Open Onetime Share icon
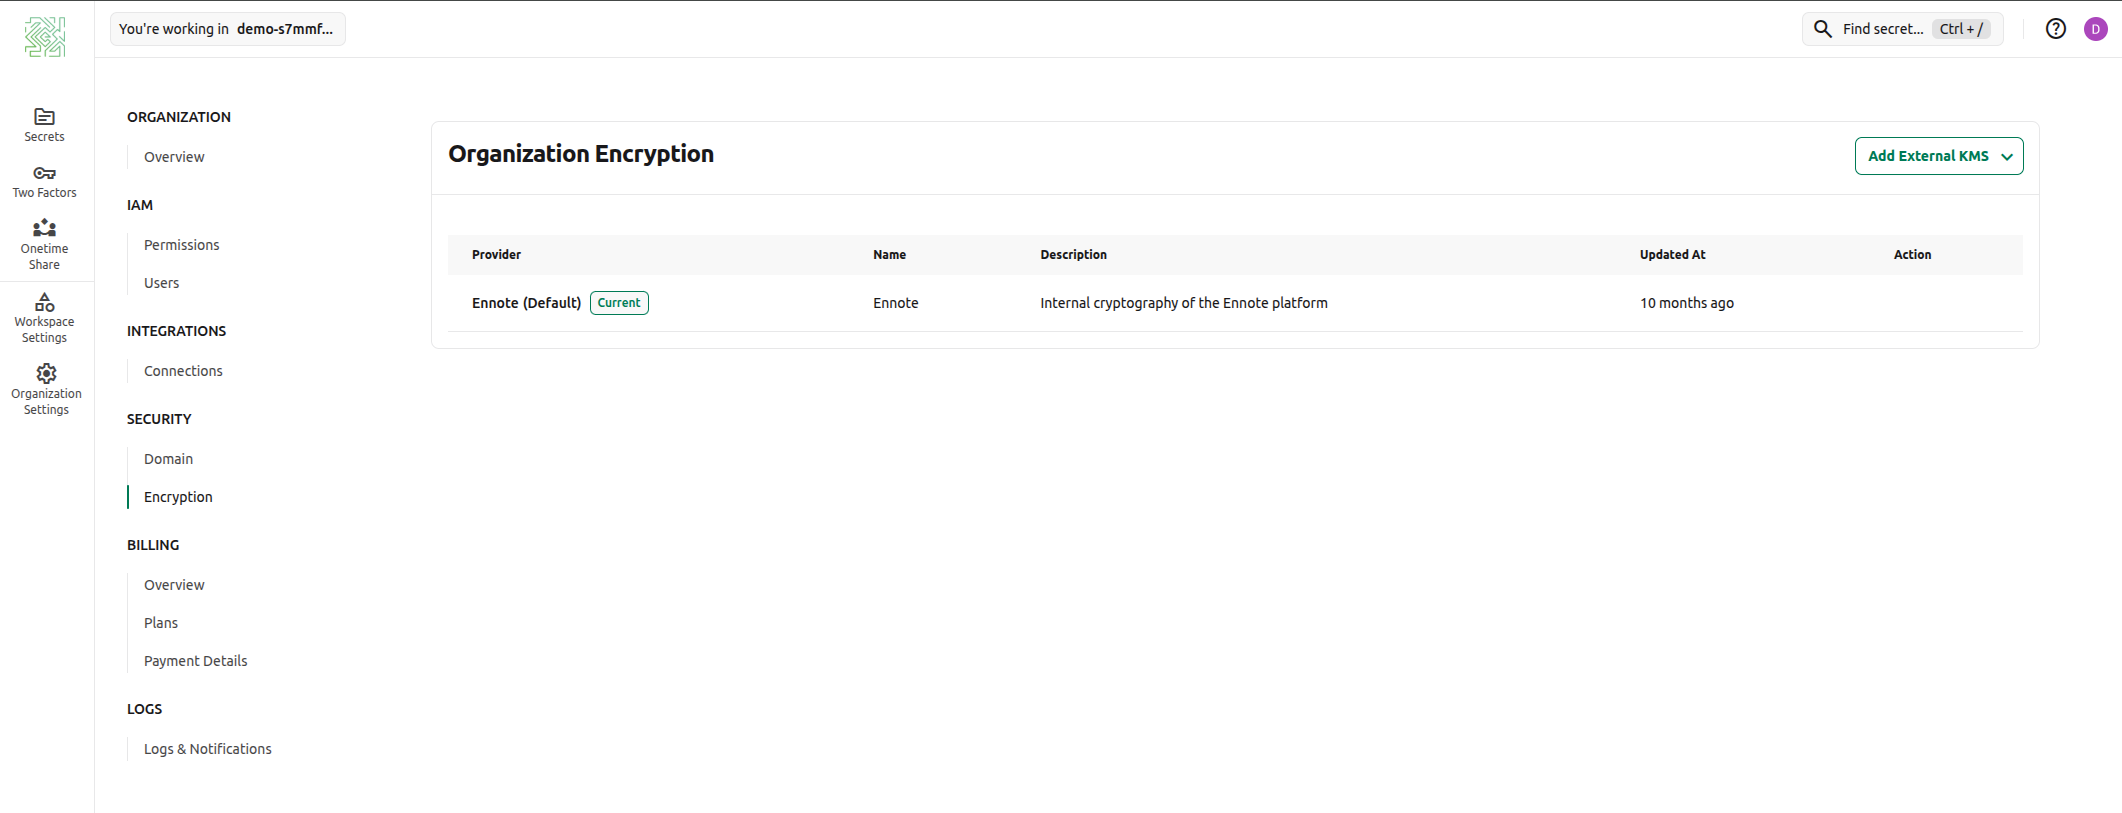2122x813 pixels. click(44, 228)
